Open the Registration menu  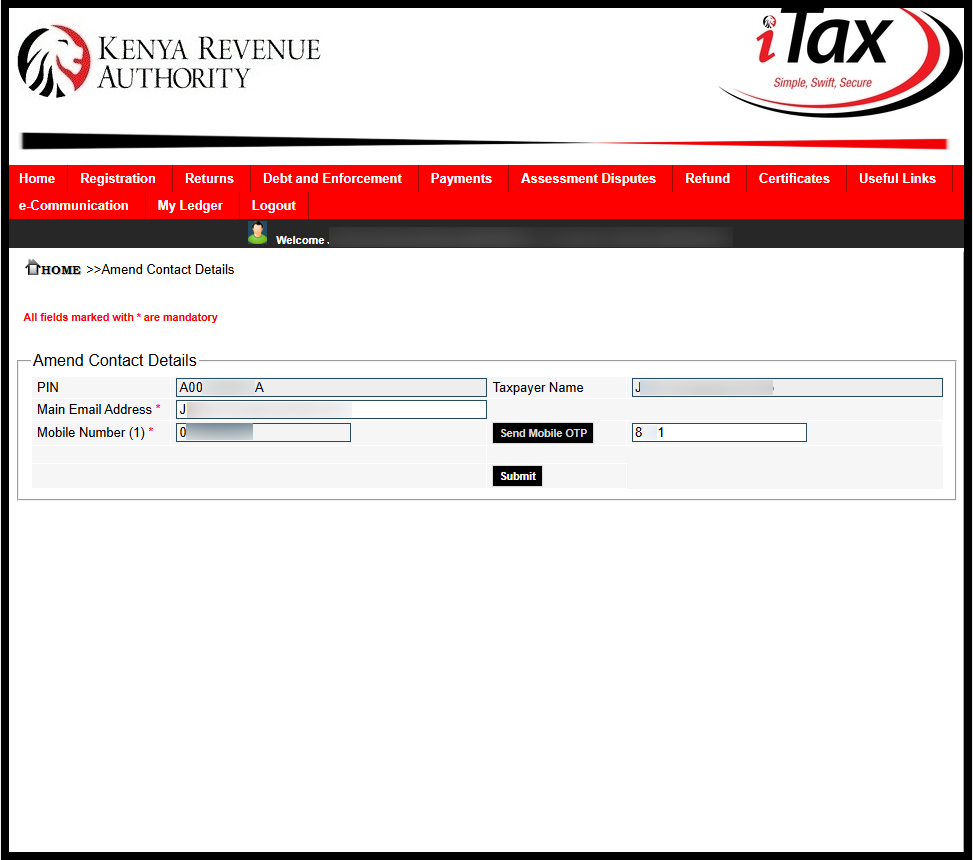click(119, 178)
